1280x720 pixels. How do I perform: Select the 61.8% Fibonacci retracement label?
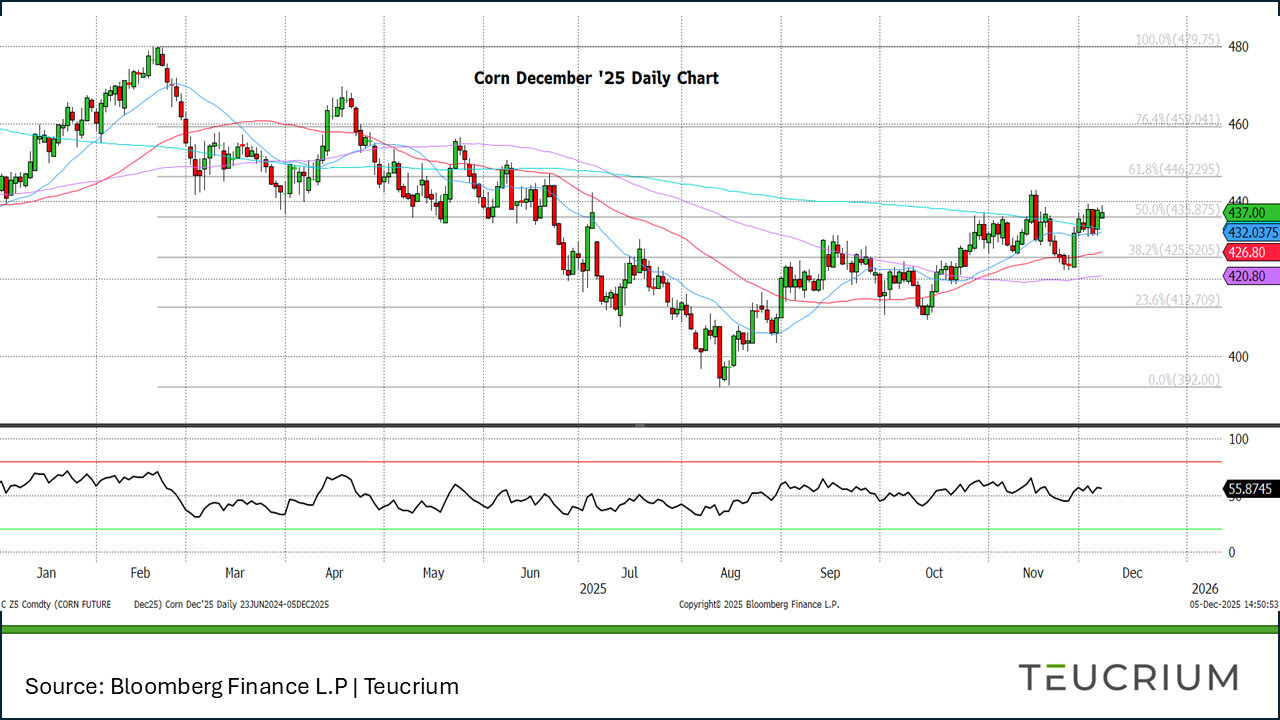1177,170
